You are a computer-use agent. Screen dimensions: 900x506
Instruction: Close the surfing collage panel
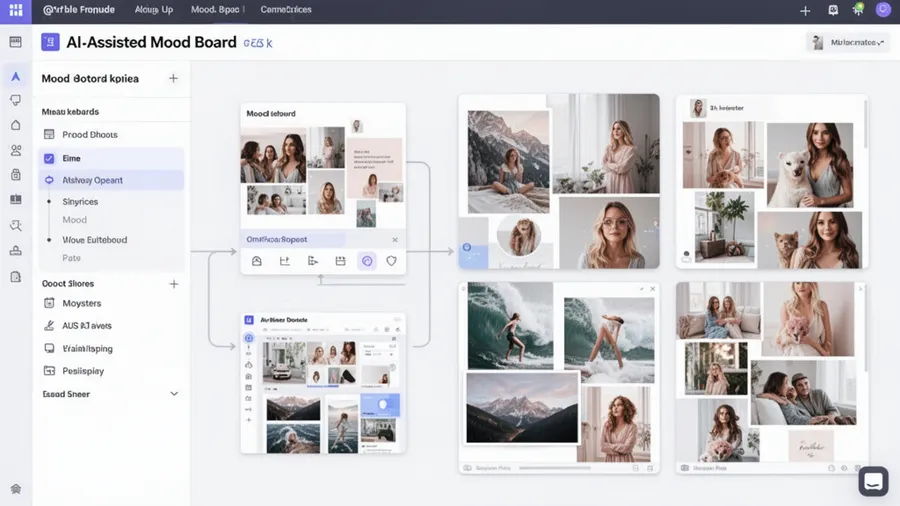click(653, 289)
